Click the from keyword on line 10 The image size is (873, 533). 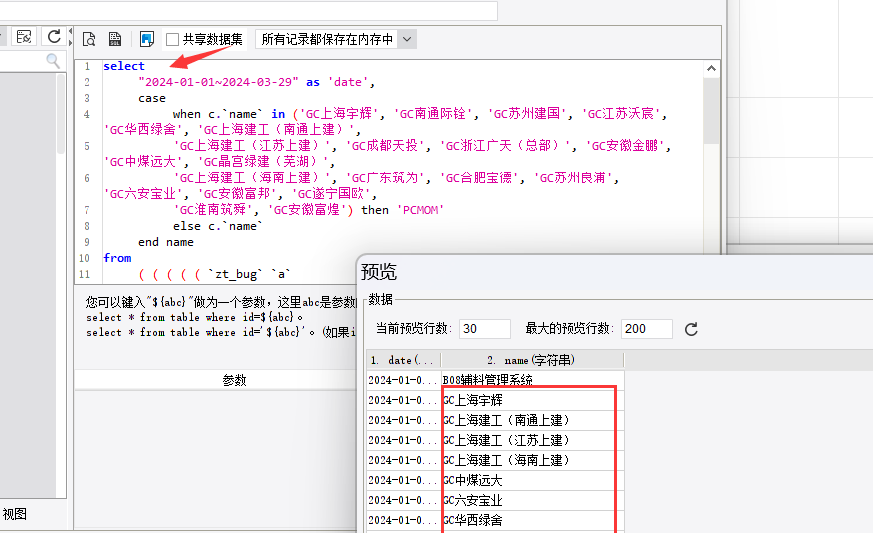click(117, 258)
